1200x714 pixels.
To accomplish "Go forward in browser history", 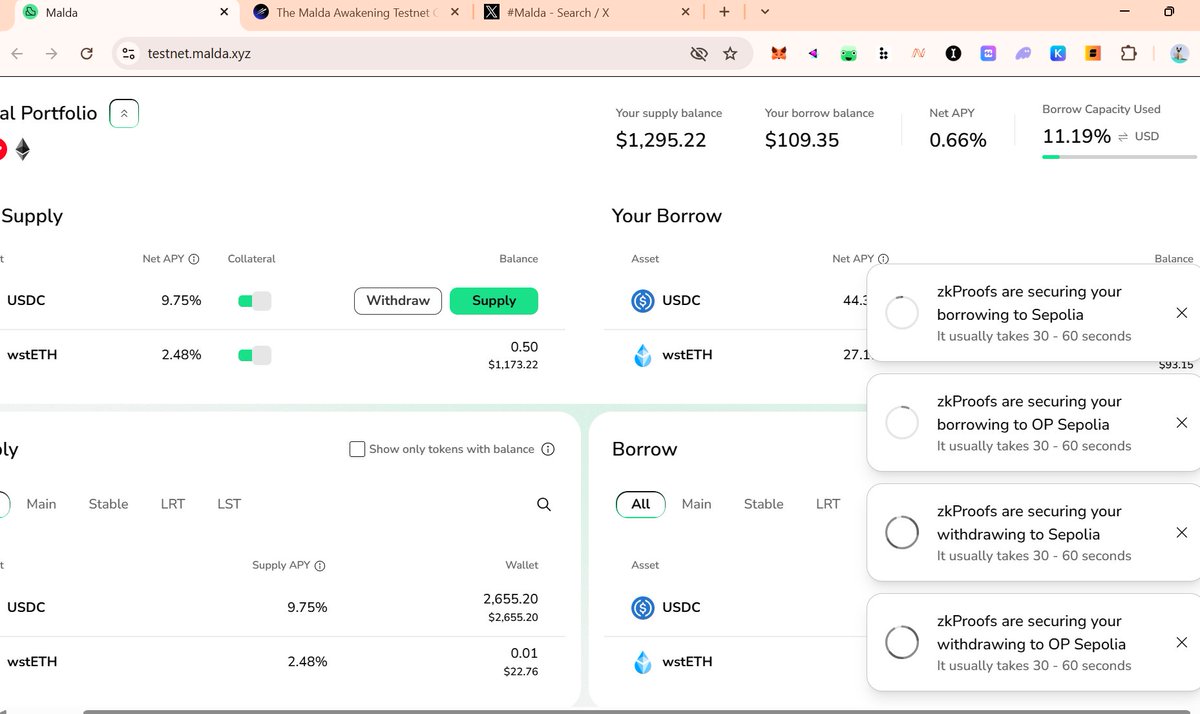I will tap(51, 54).
